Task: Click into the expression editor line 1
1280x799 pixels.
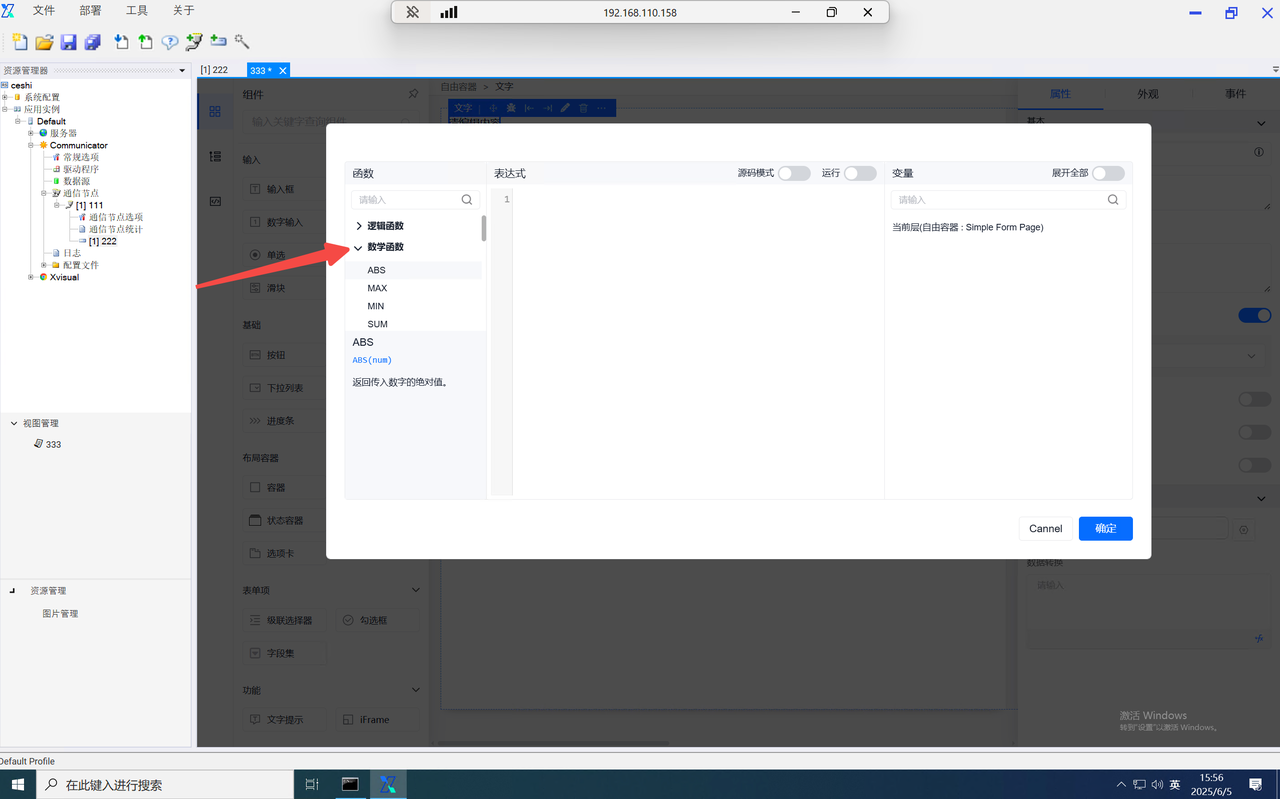Action: 698,200
